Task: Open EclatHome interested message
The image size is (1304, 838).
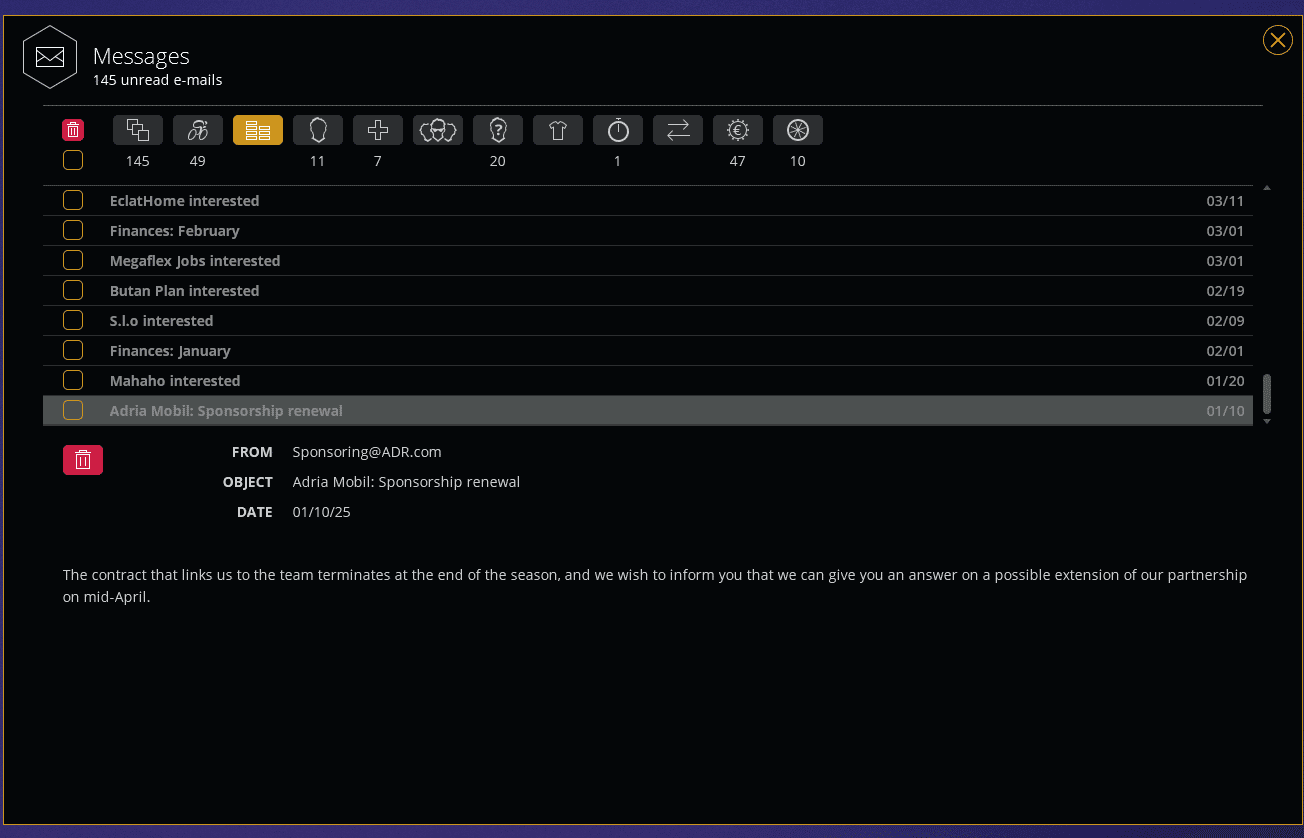Action: pyautogui.click(x=648, y=201)
